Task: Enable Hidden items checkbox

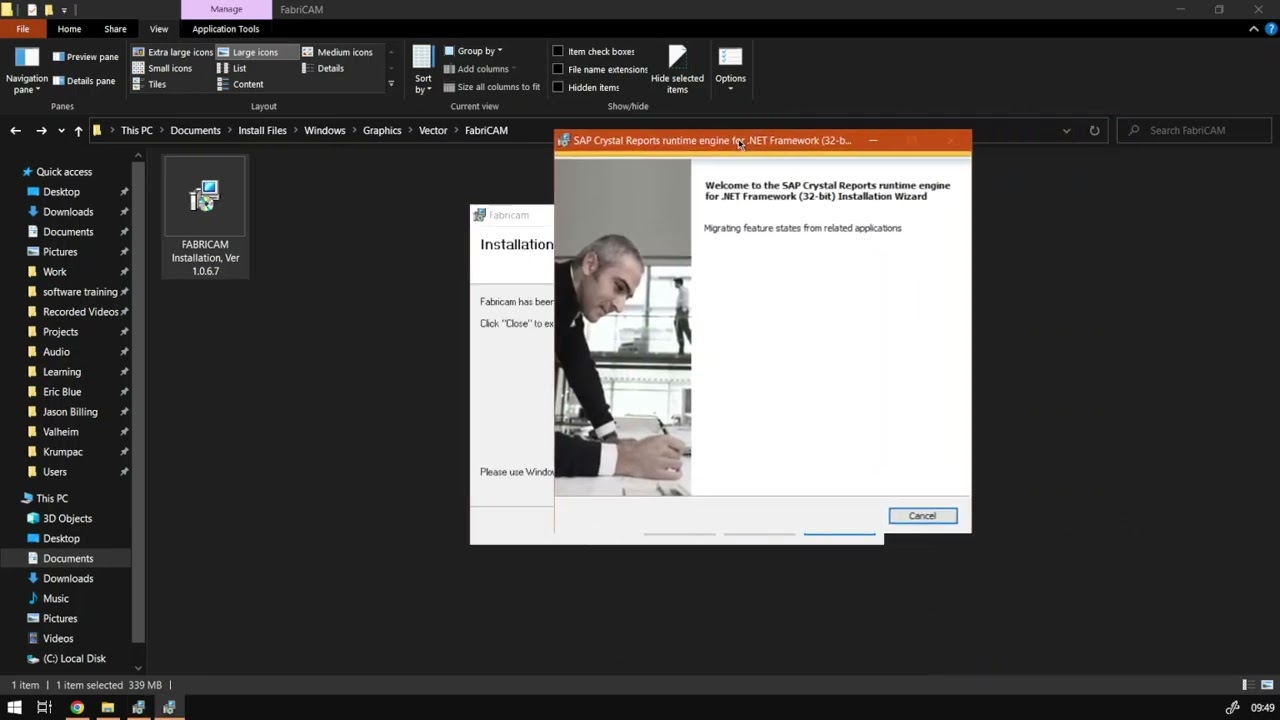Action: [558, 87]
